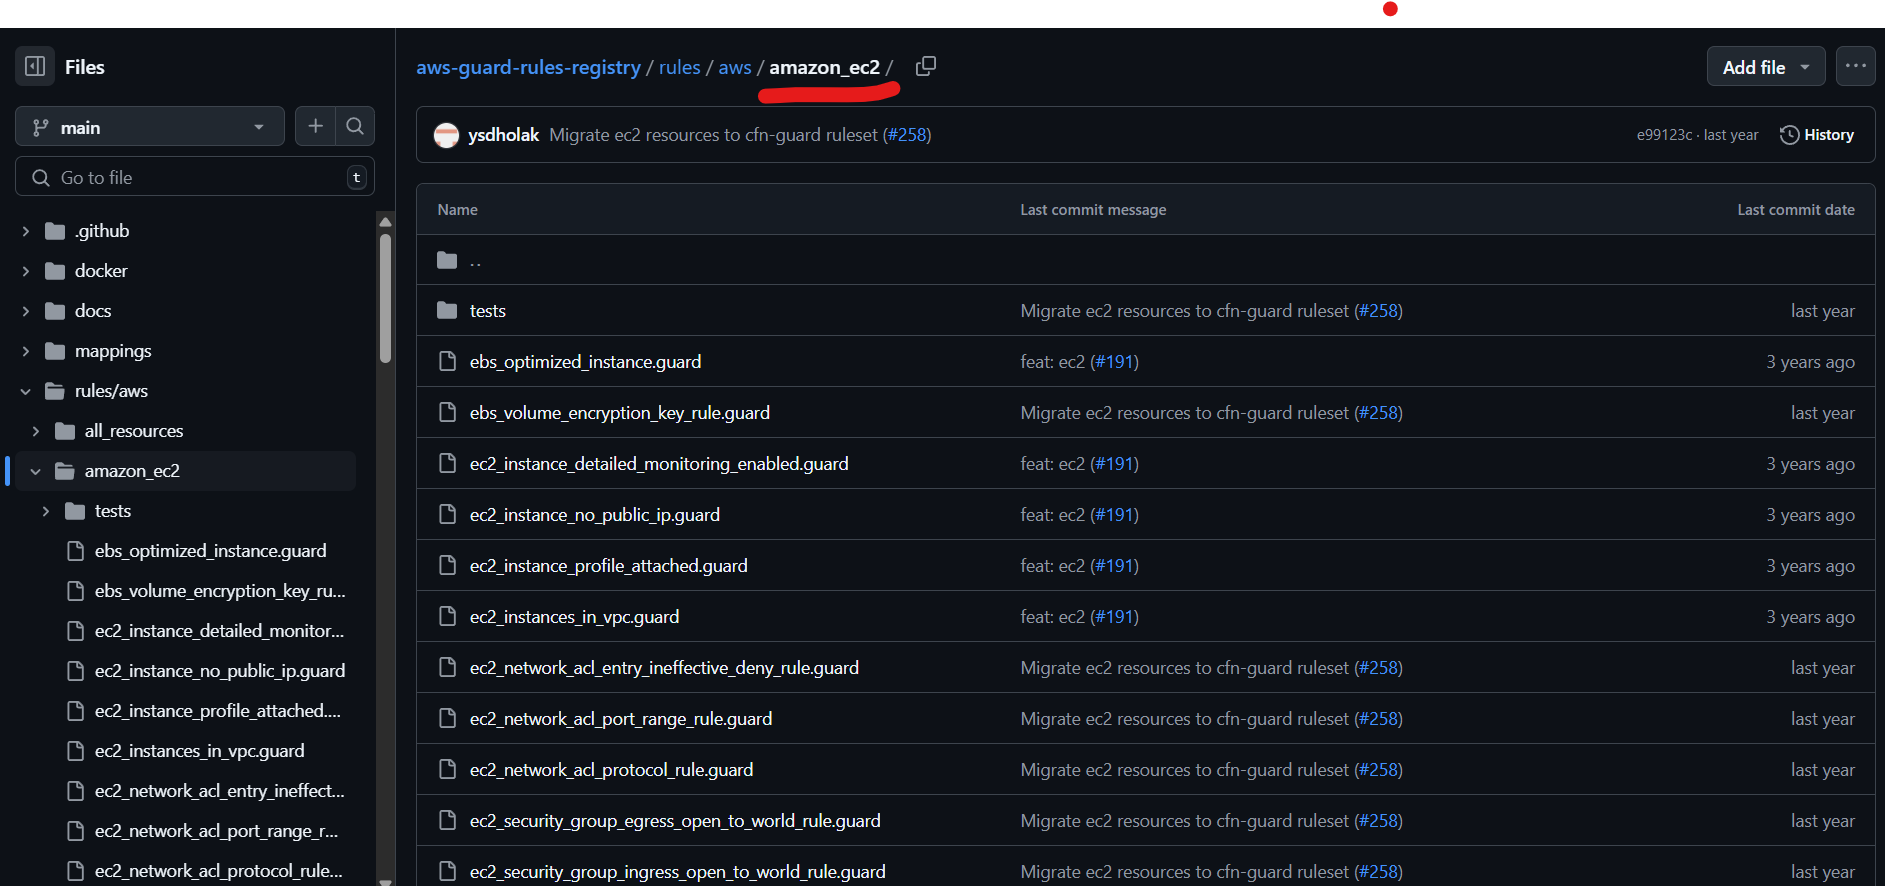Open #191 link in ebs_optimized_instance row
The image size is (1885, 886).
click(1114, 362)
